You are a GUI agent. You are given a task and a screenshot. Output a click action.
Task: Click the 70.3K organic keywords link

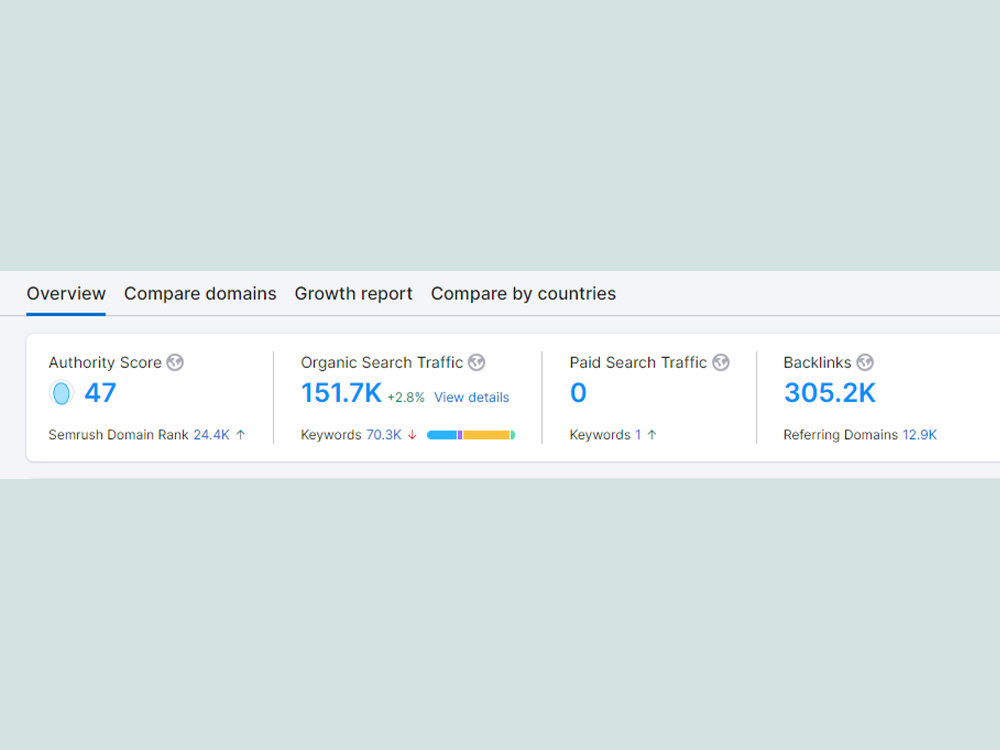[x=383, y=435]
